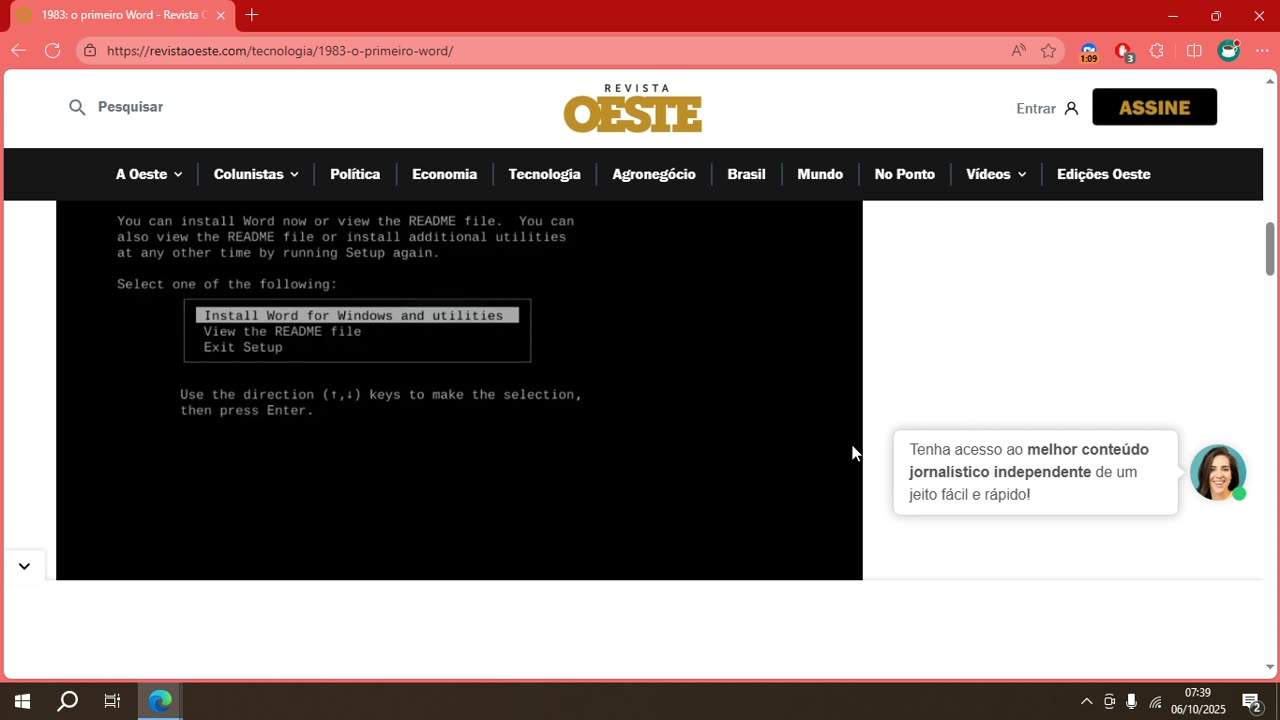Viewport: 1280px width, 720px height.
Task: Click the network tray icon
Action: (1155, 701)
